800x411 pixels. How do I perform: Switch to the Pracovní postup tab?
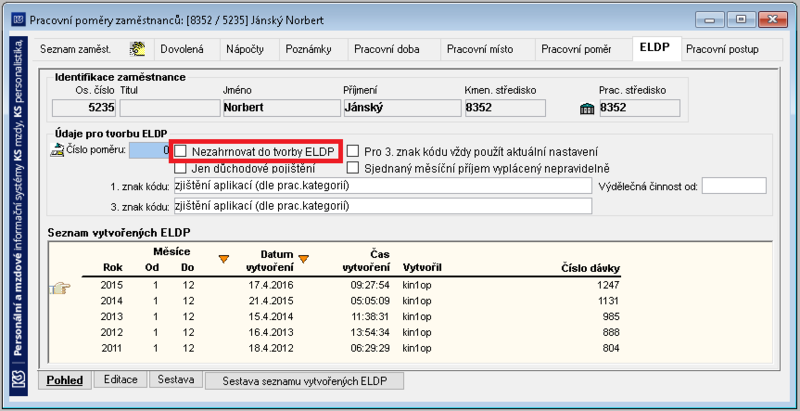coord(731,49)
